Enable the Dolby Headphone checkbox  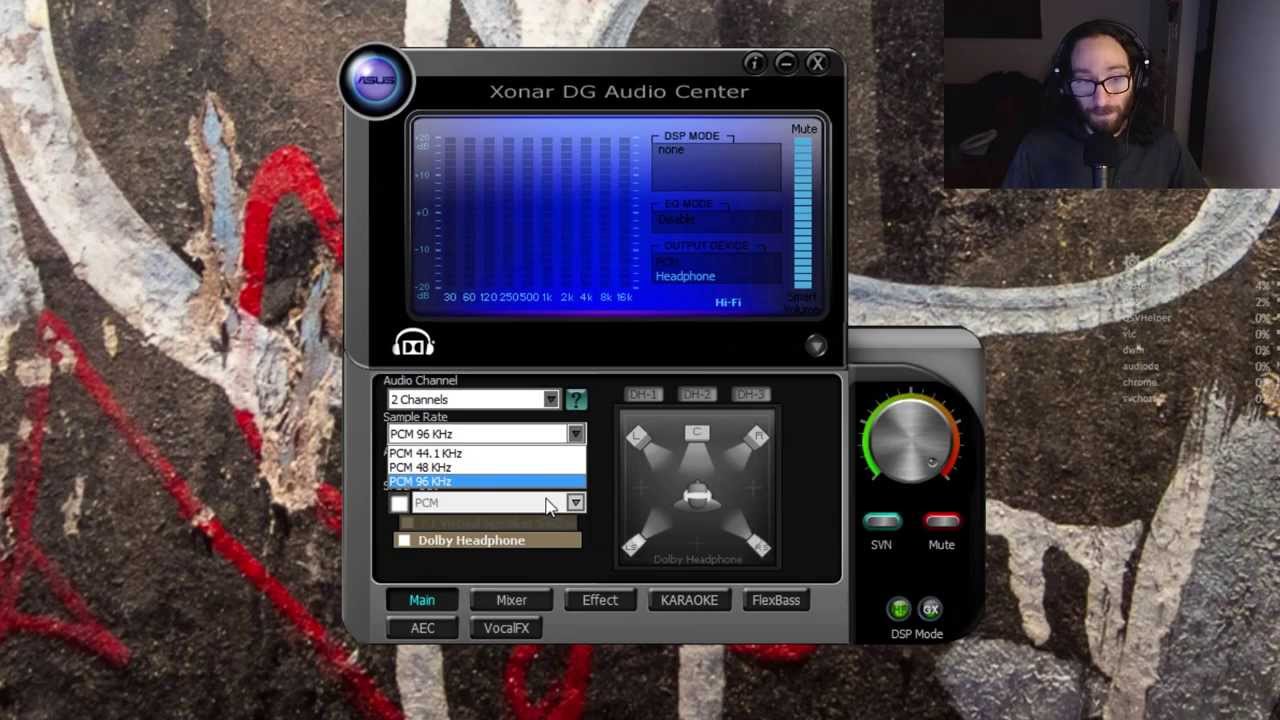point(403,541)
